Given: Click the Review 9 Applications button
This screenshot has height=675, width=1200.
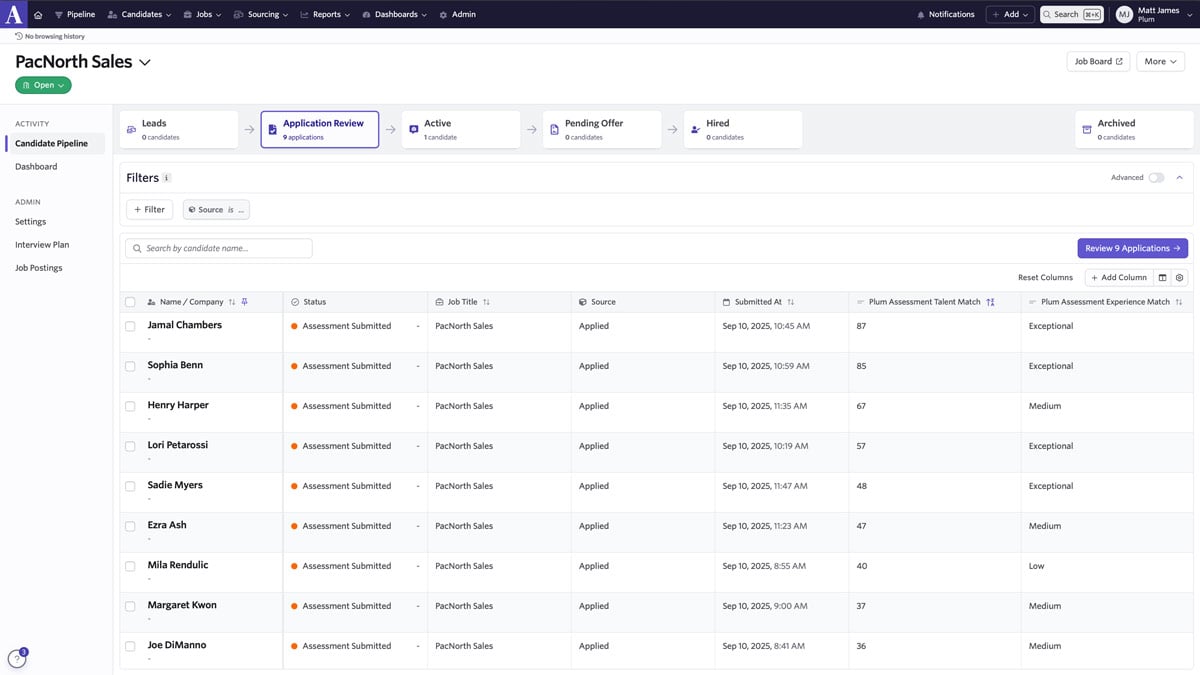Looking at the screenshot, I should (1132, 248).
